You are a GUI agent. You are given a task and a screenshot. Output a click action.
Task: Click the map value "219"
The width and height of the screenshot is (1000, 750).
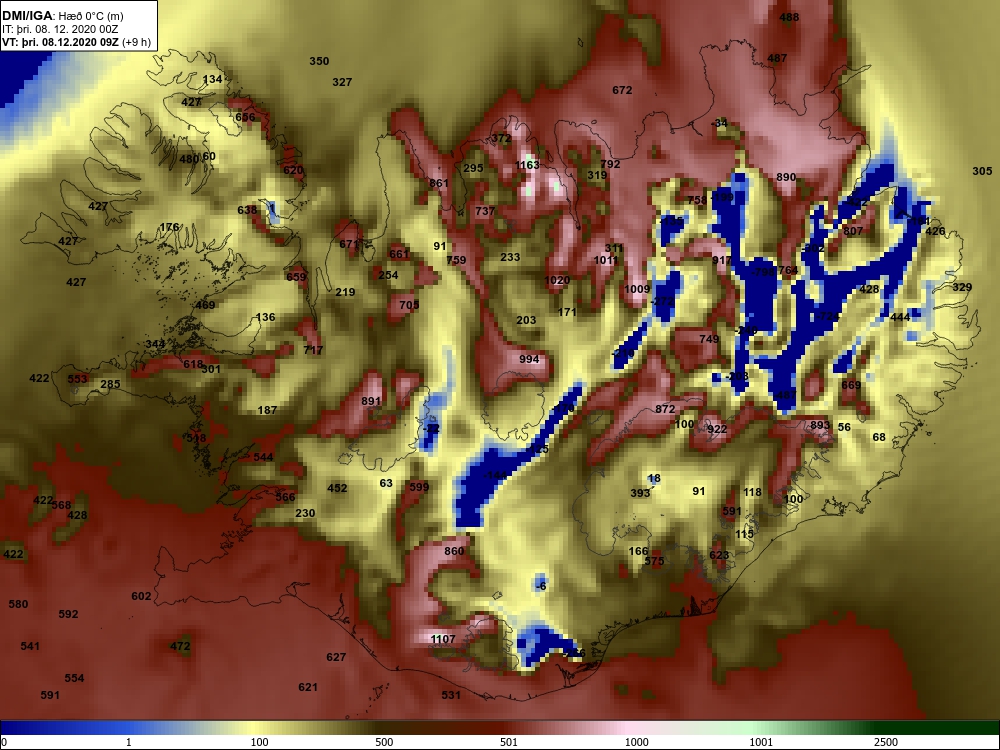click(345, 292)
